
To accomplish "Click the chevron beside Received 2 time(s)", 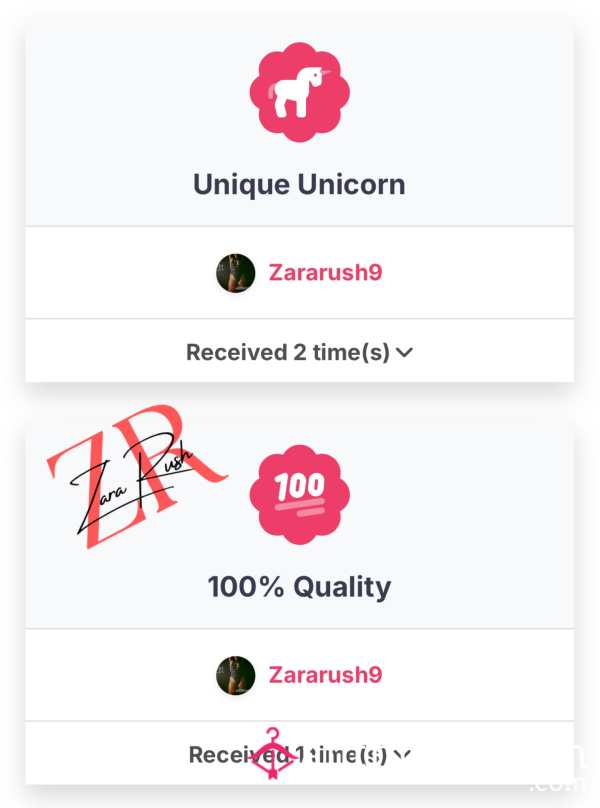I will [x=405, y=352].
